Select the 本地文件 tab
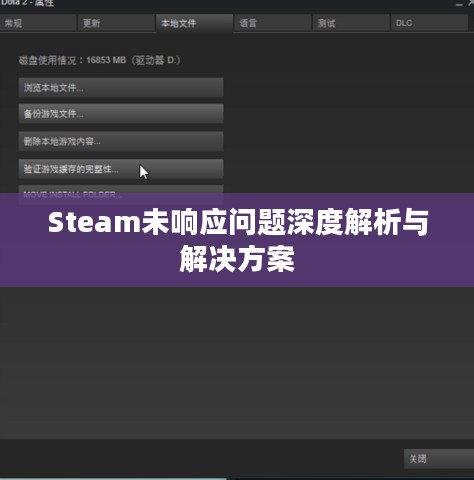The width and height of the screenshot is (474, 480). click(194, 23)
